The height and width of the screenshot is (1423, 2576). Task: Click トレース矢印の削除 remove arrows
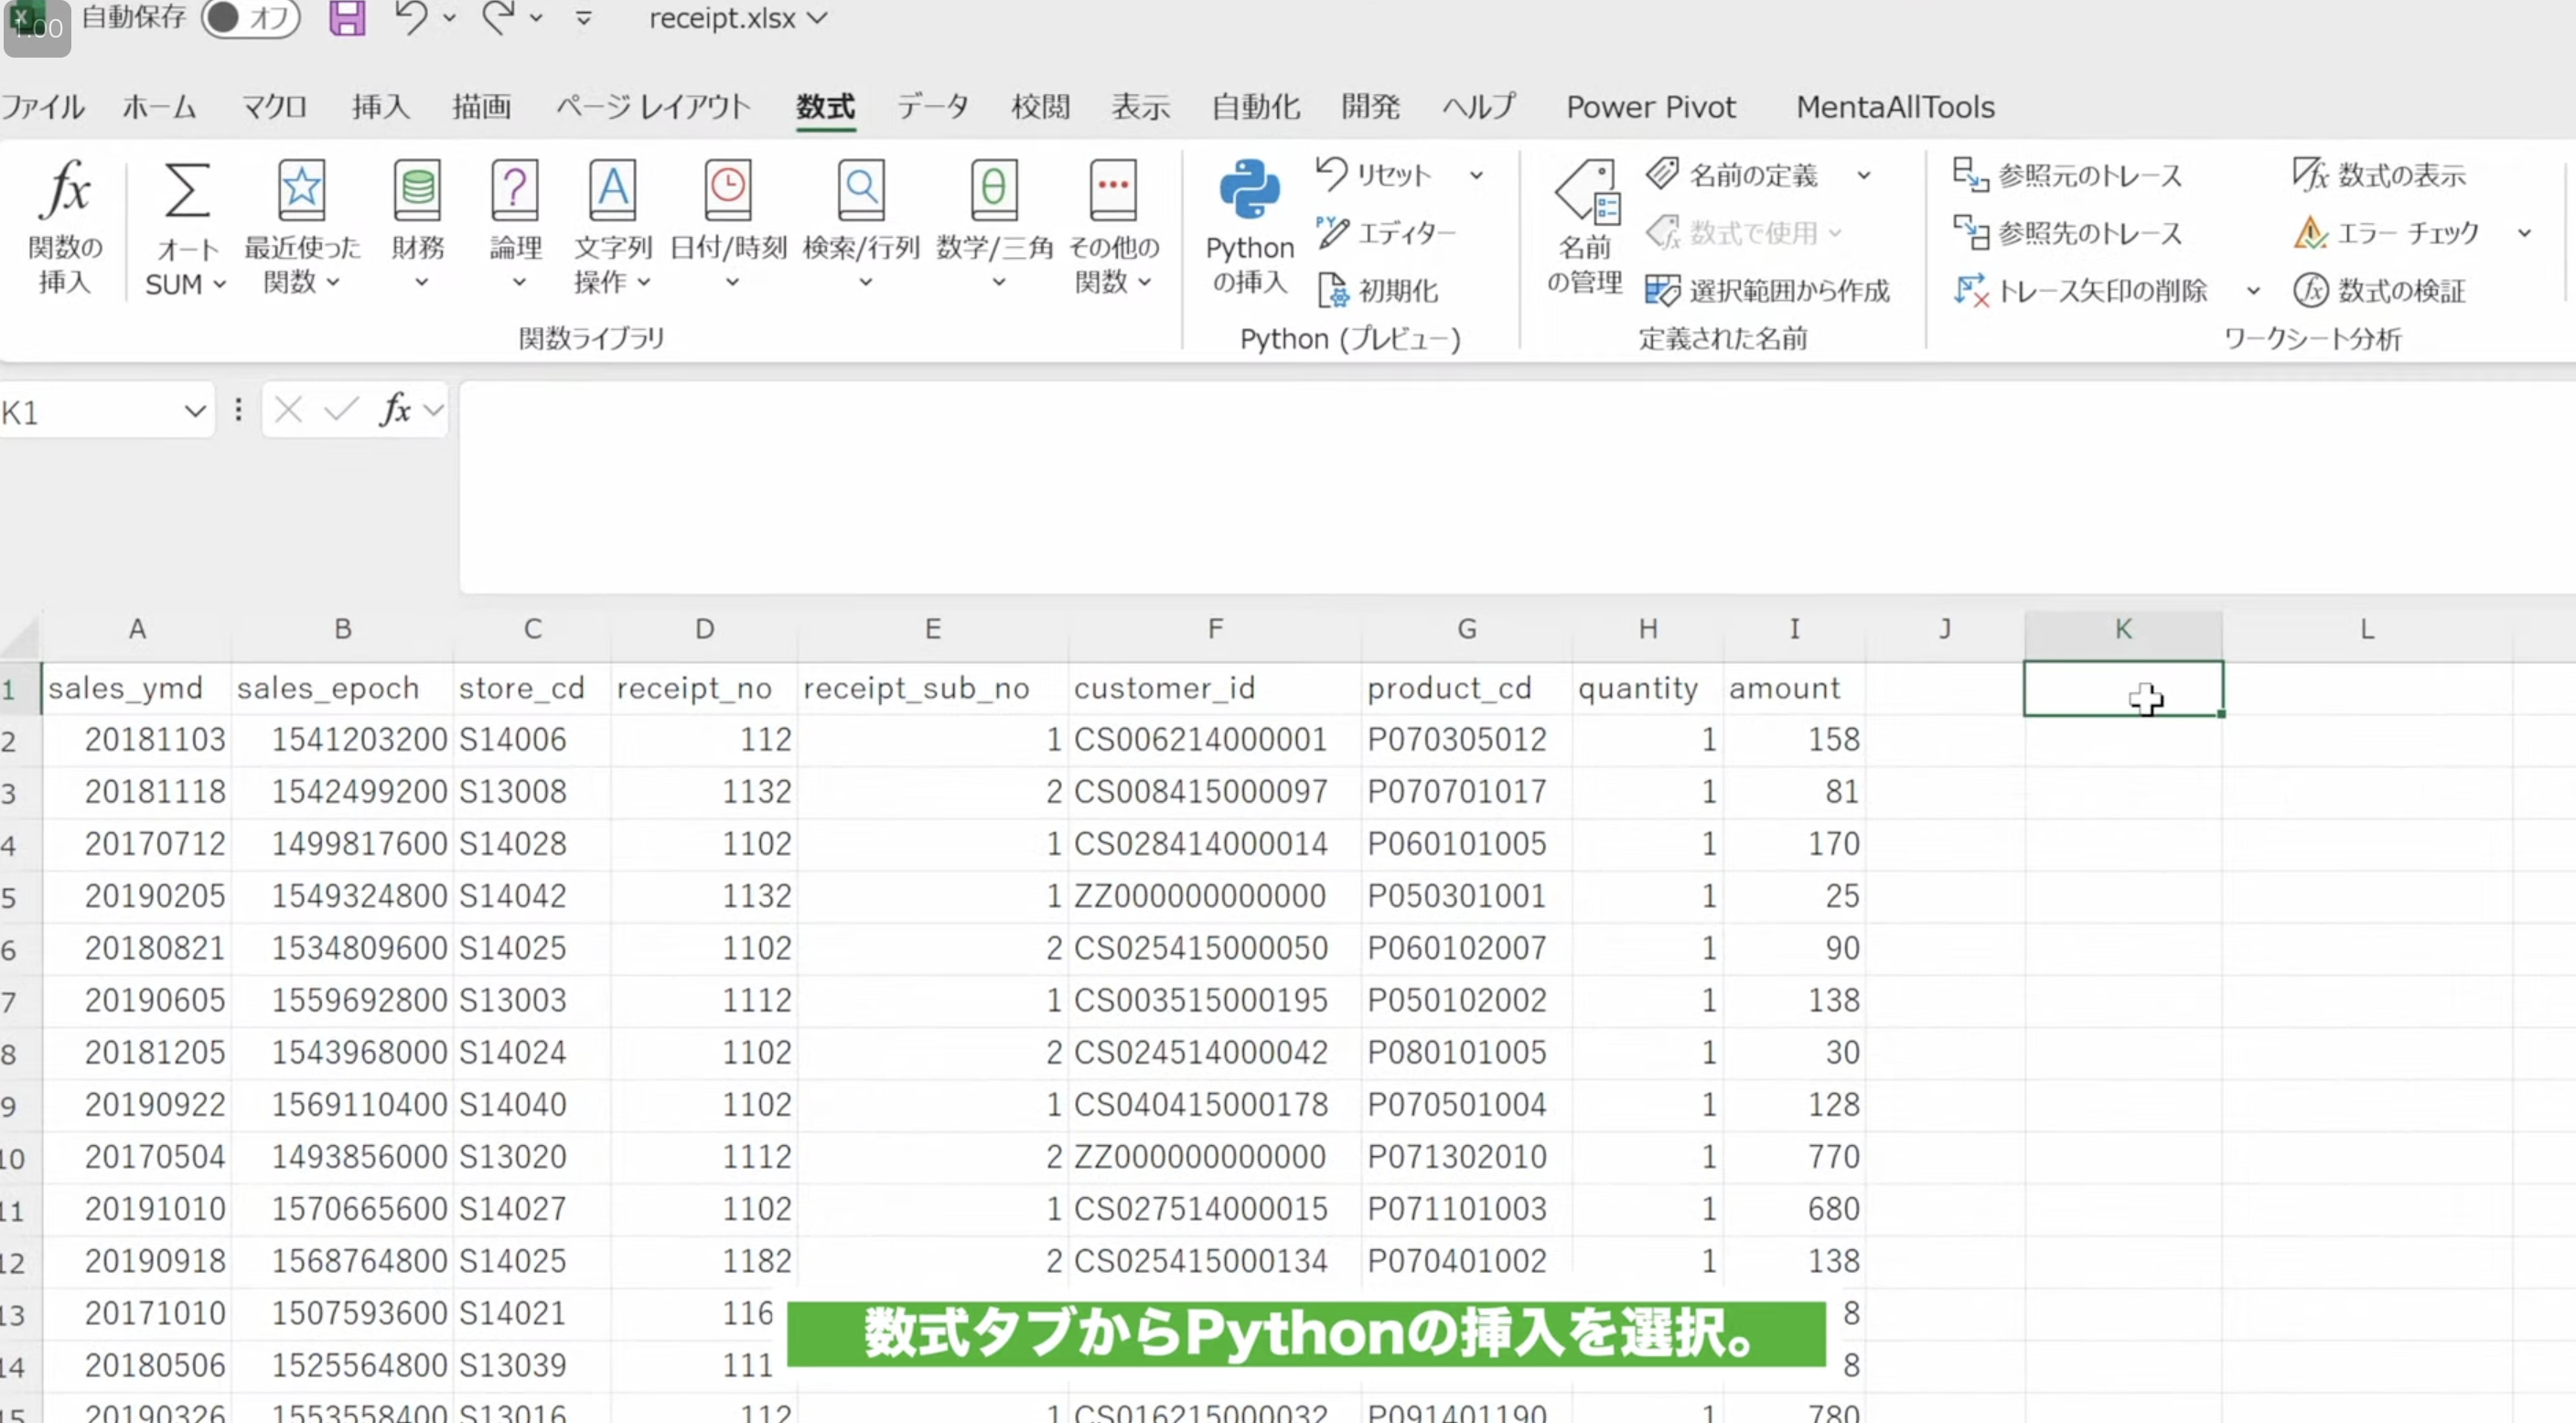click(x=2080, y=291)
